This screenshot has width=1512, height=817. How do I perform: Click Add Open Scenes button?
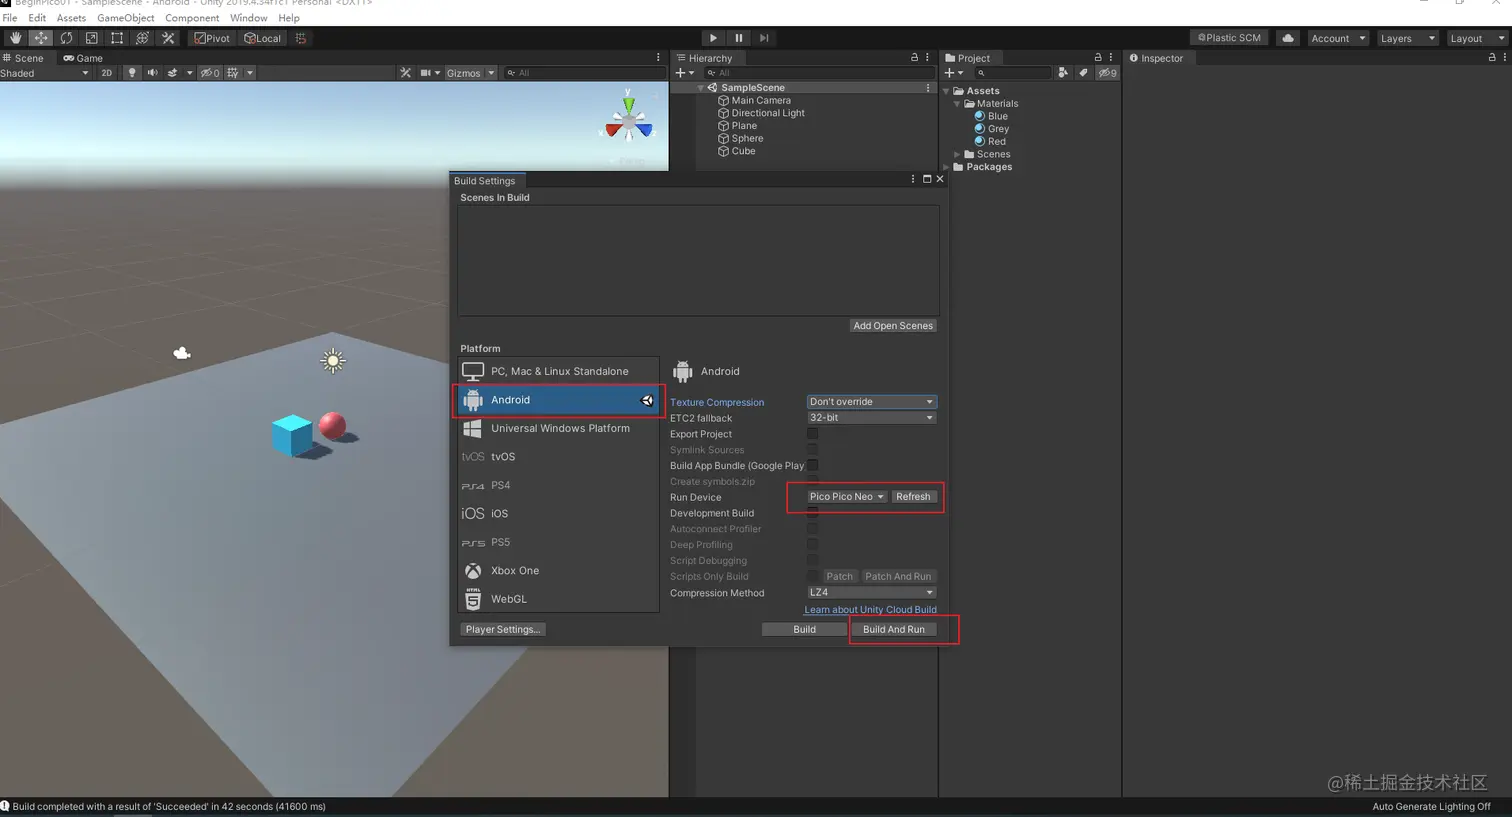coord(893,326)
